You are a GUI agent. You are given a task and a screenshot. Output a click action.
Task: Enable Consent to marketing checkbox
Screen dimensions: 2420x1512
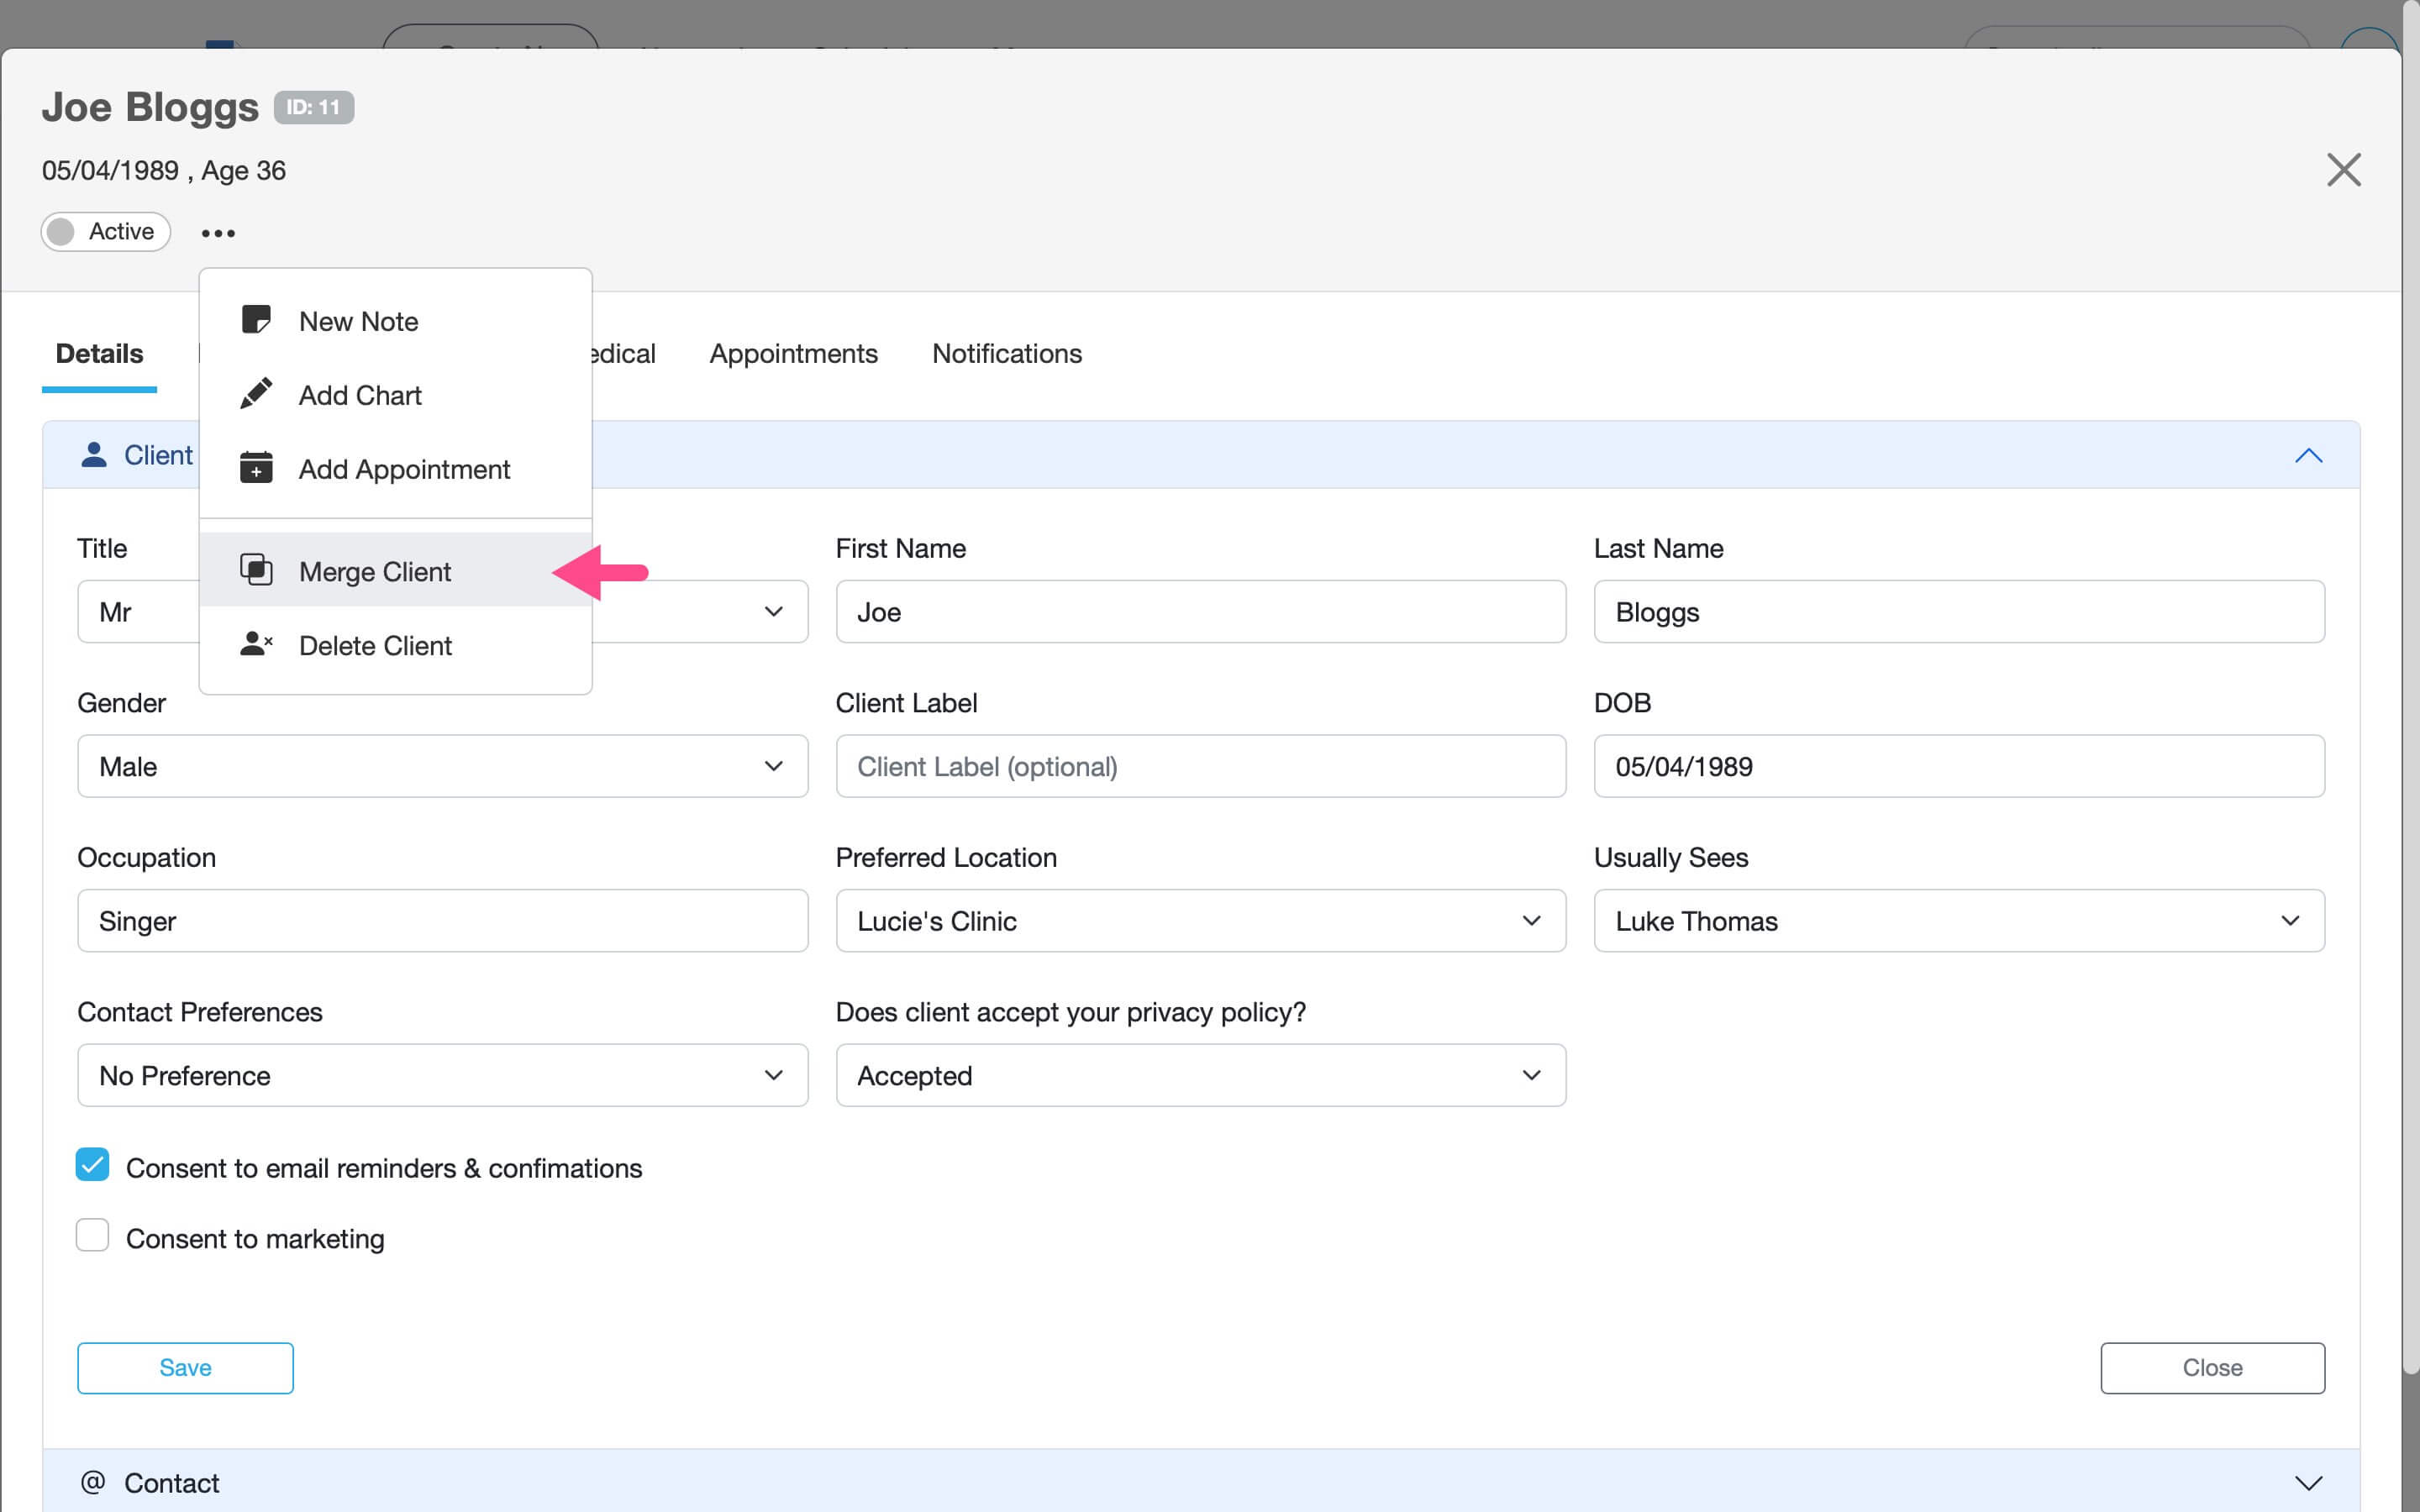tap(93, 1236)
